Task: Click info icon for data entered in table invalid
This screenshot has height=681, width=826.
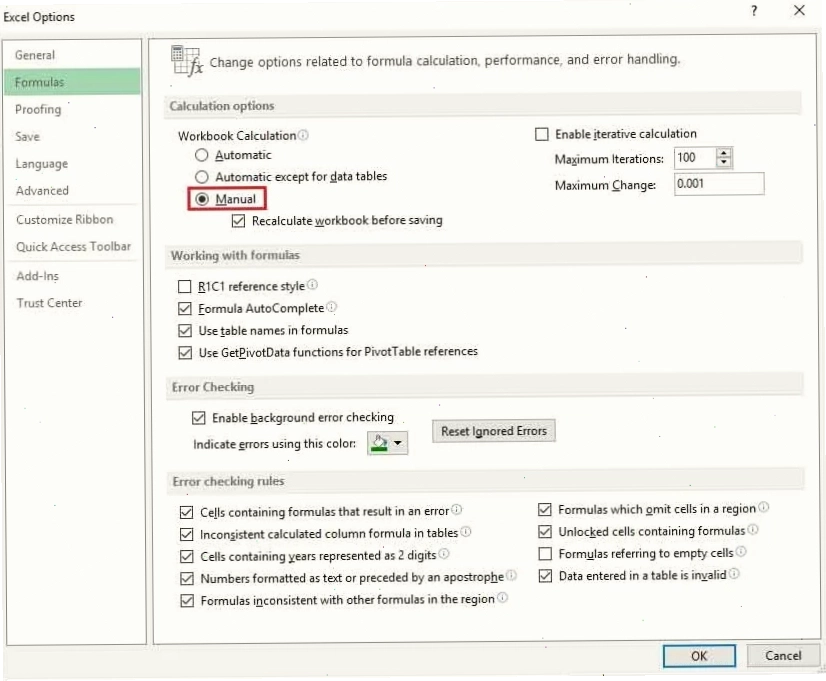Action: pyautogui.click(x=734, y=574)
